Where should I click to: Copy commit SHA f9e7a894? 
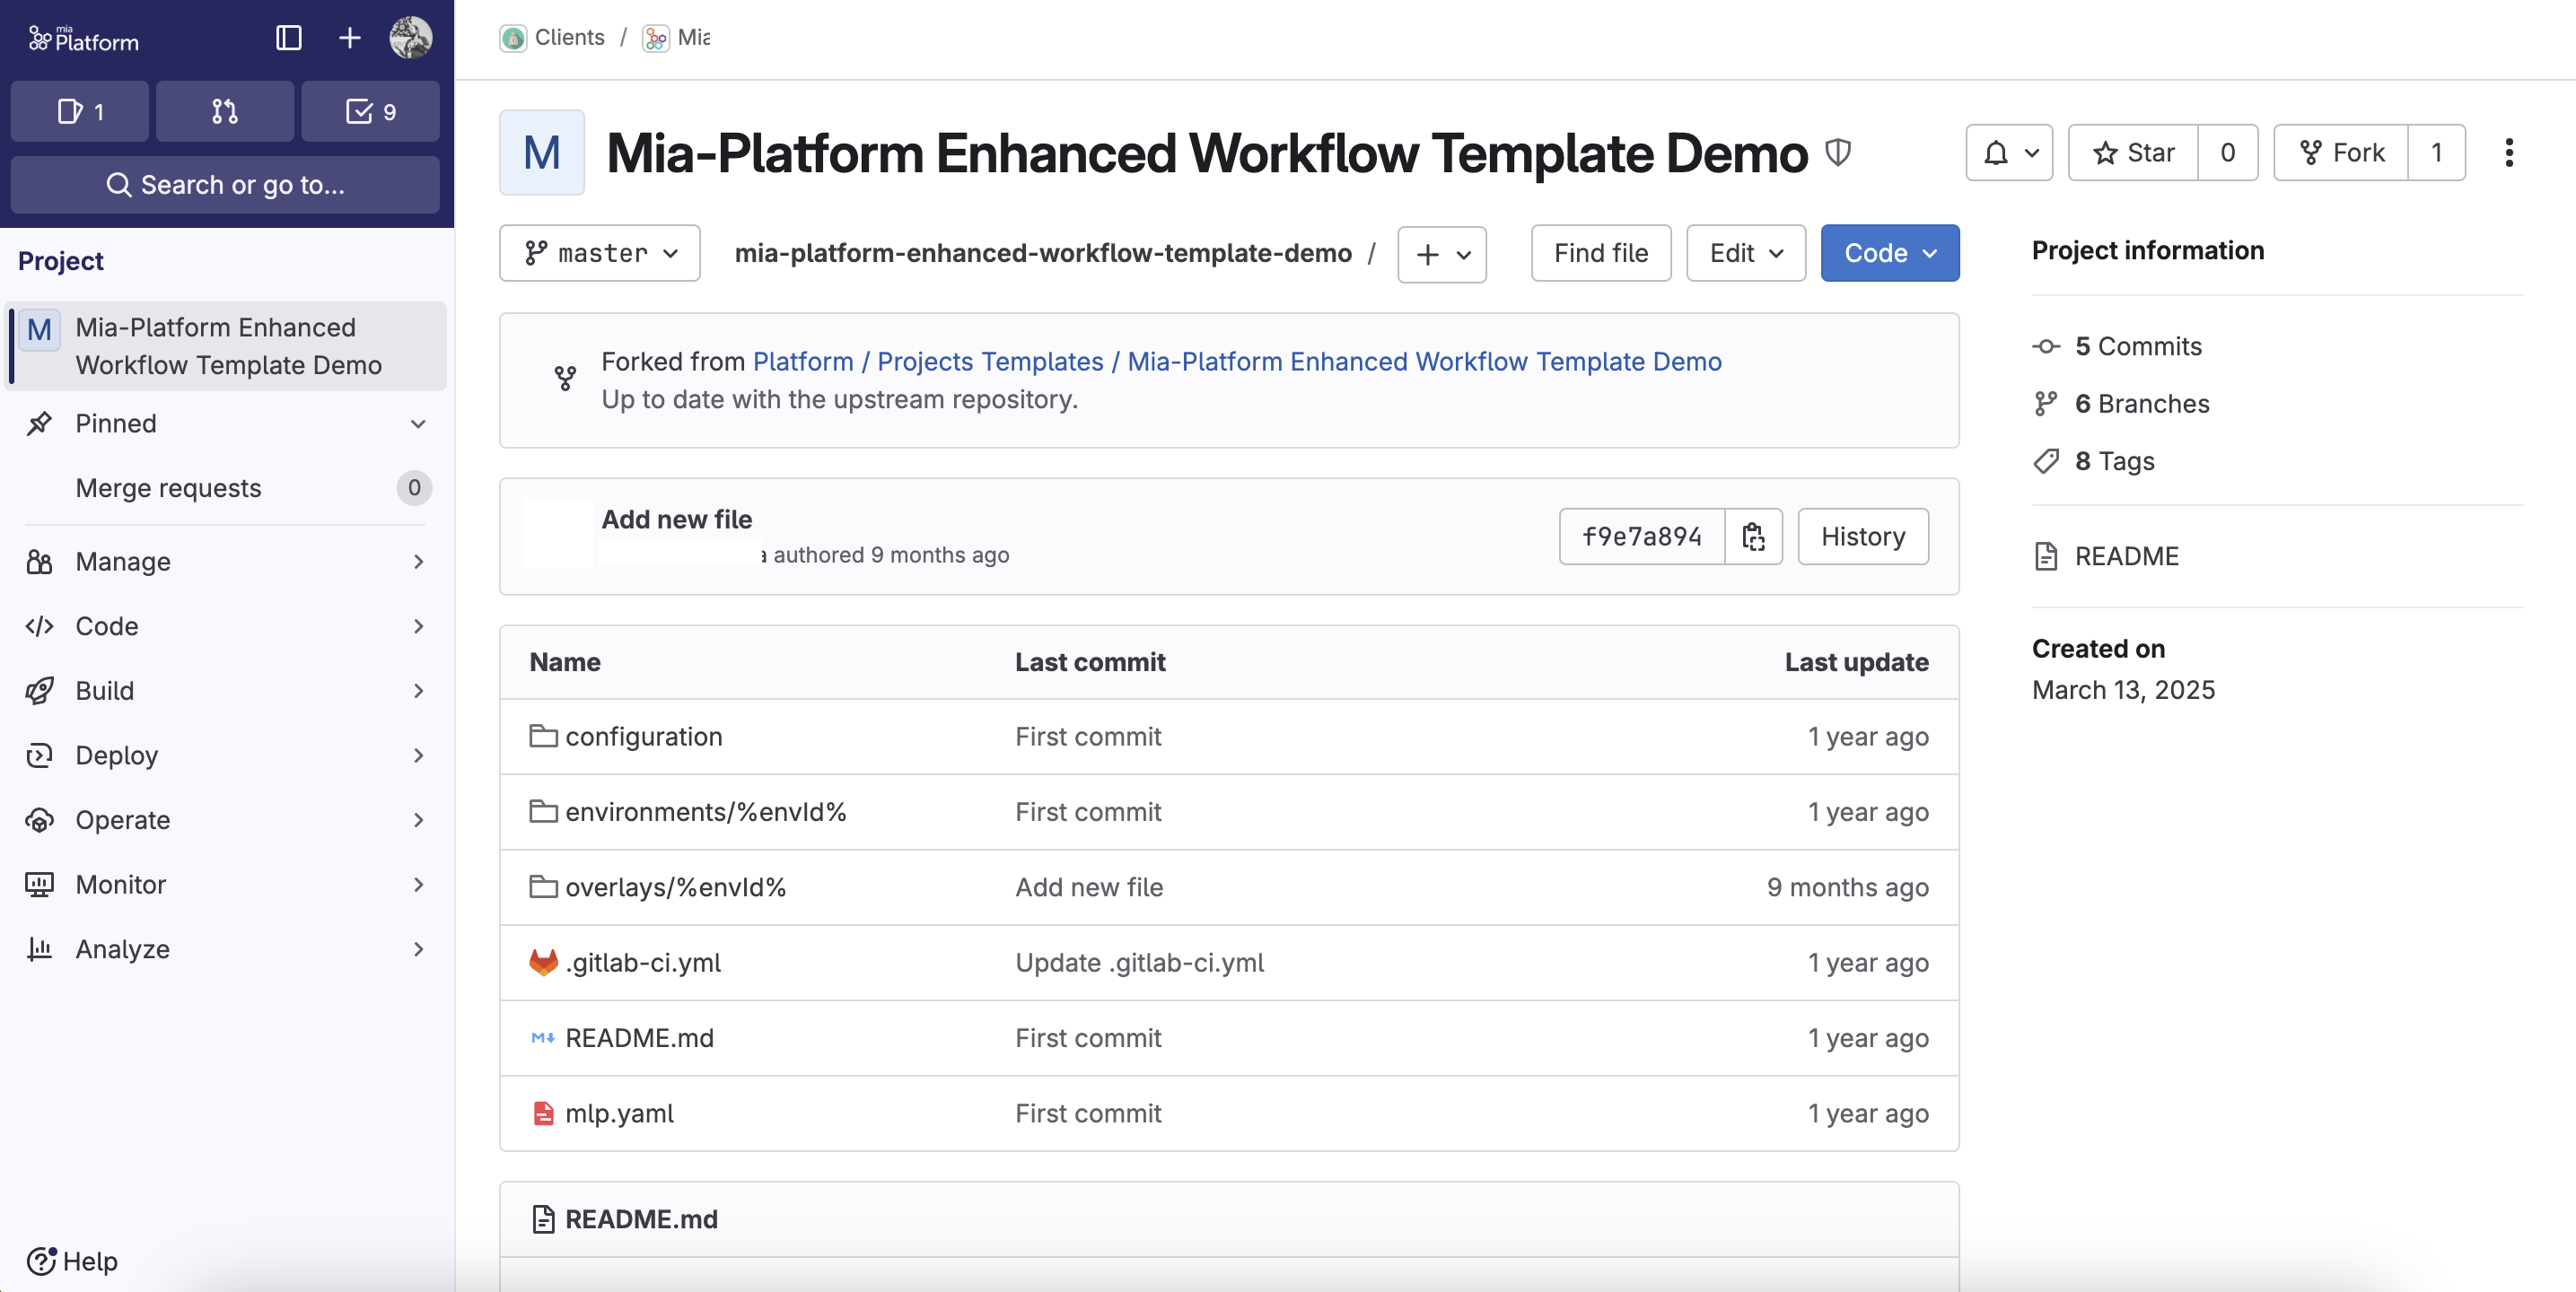click(1753, 537)
